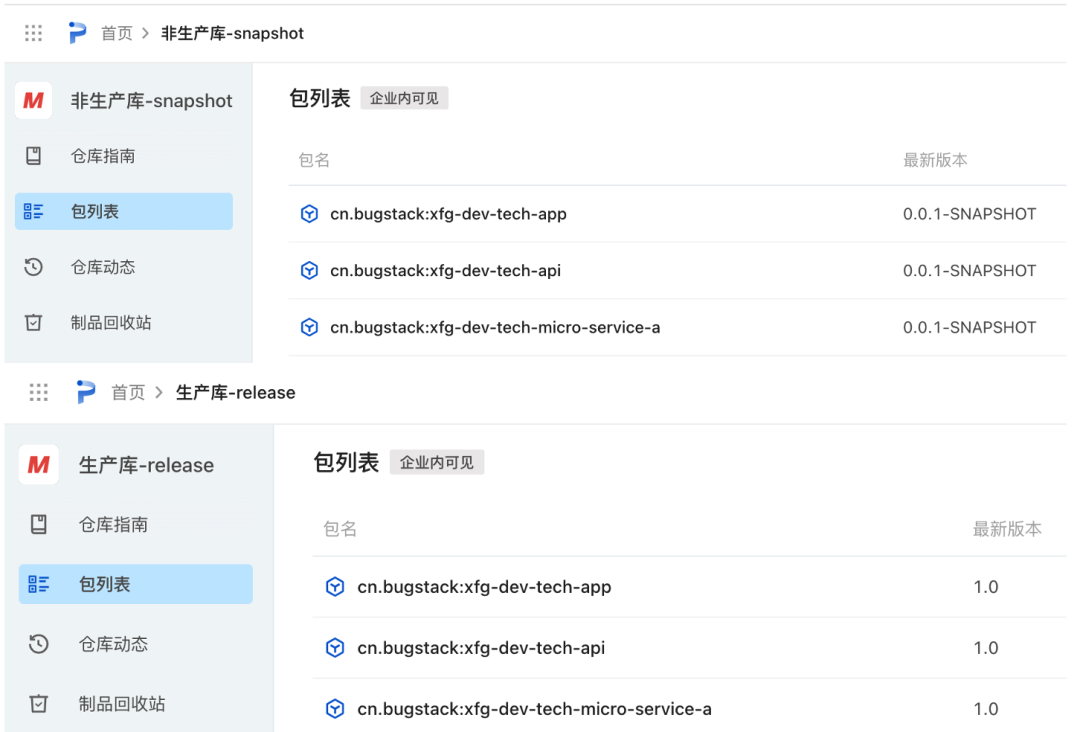Screen dimensions: 1080x732
Task: Open cn.bugstack:xfg-dev-tech-app with version 1.0
Action: pos(689,587)
